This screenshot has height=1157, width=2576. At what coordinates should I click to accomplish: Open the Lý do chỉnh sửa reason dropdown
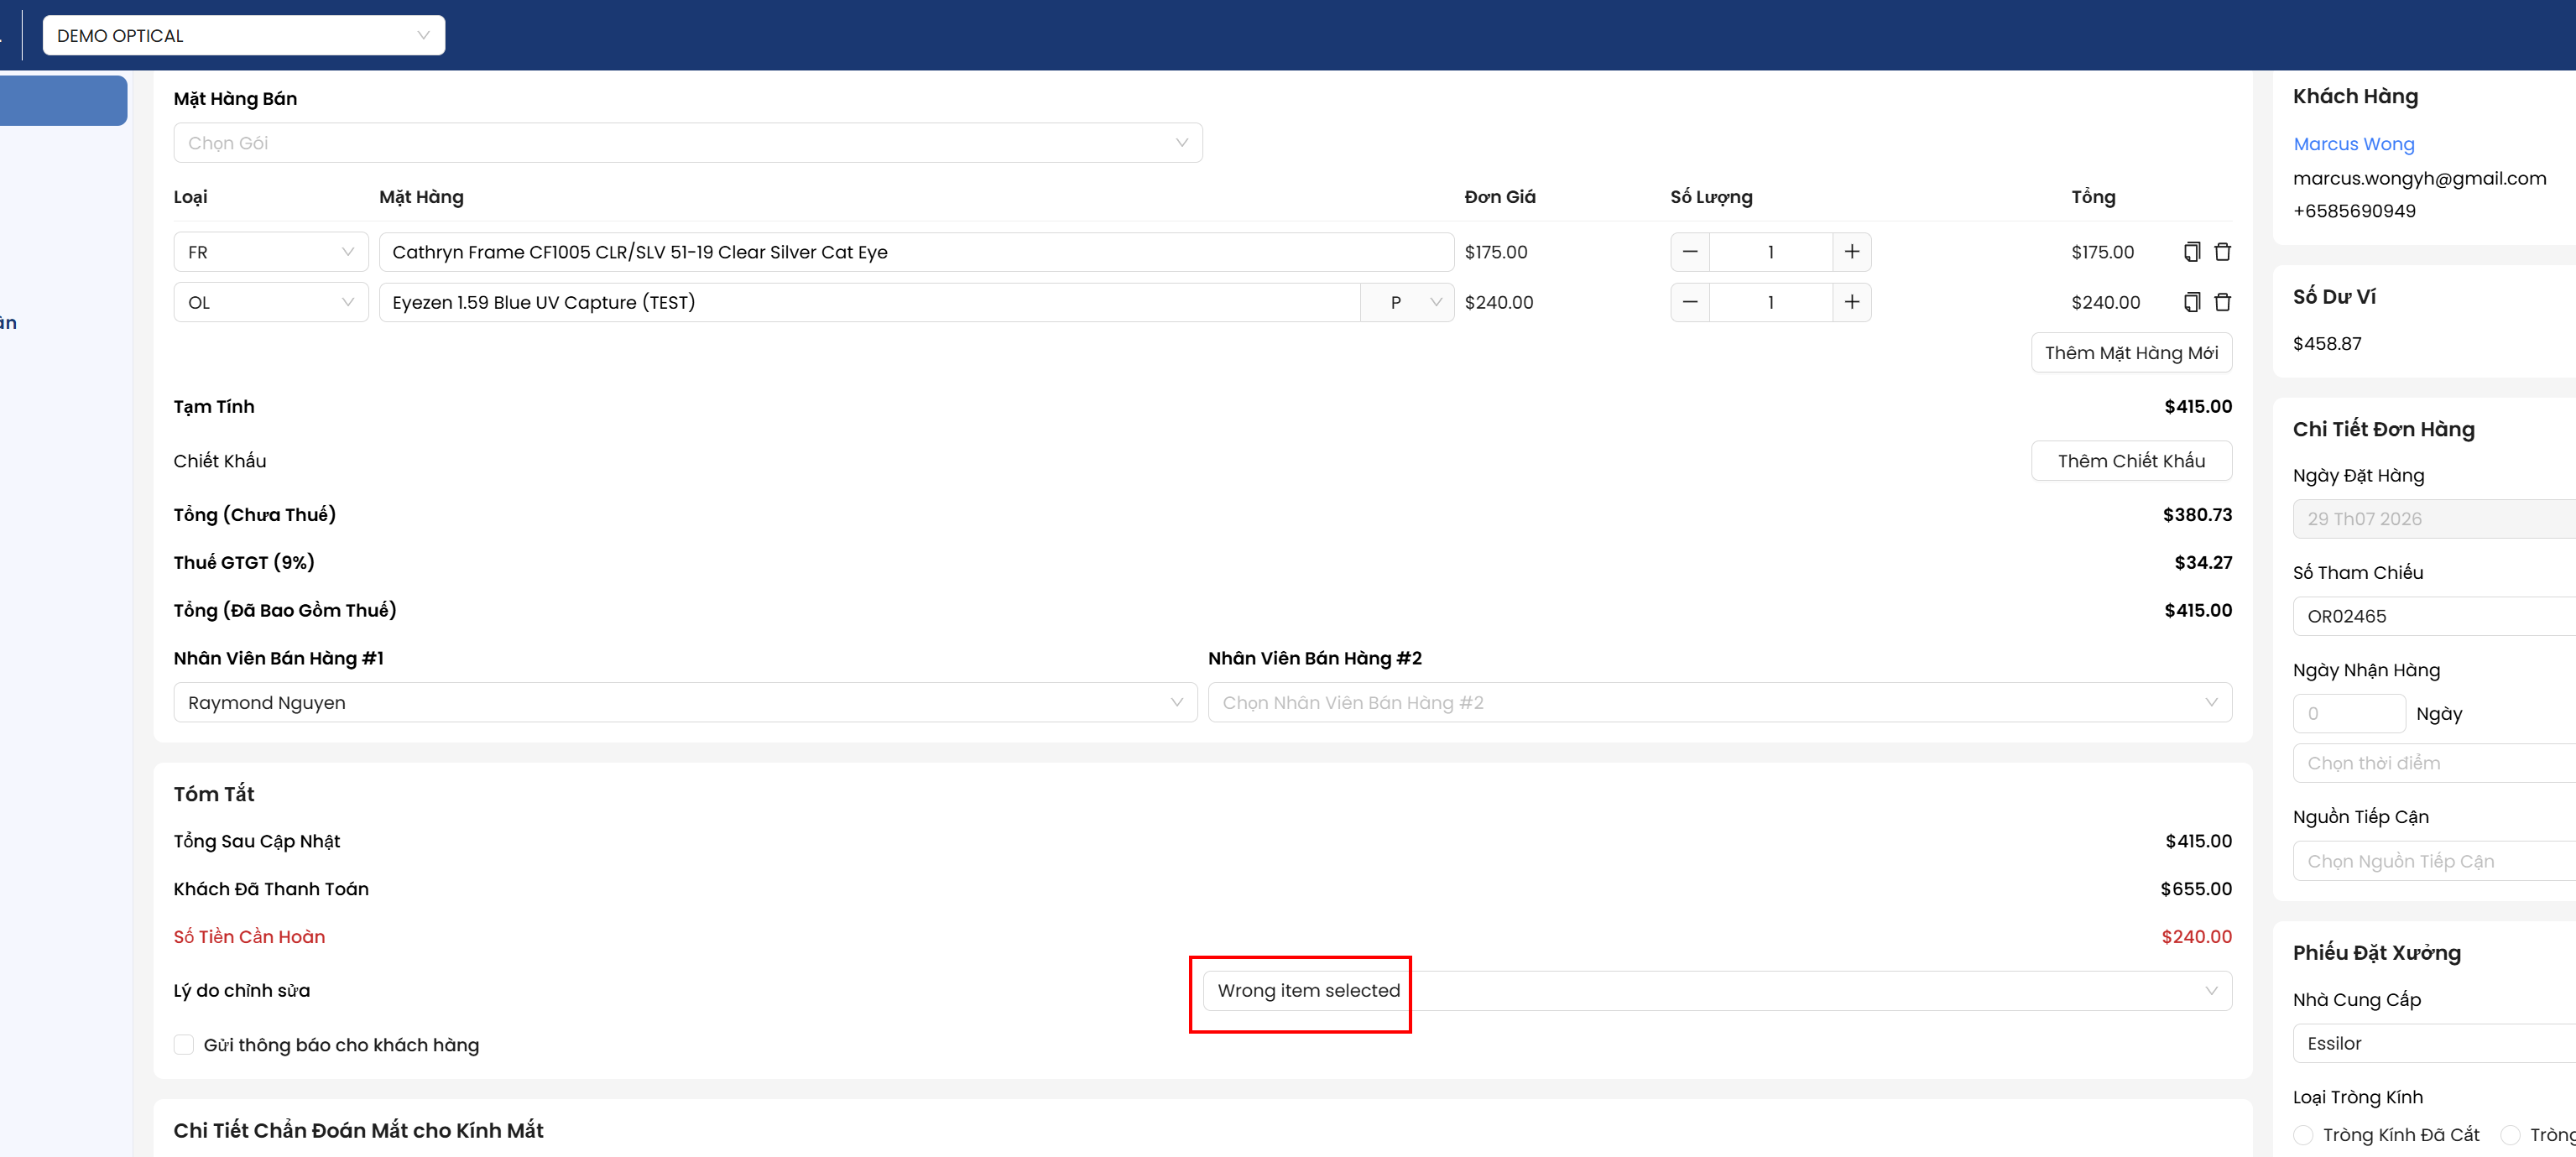[1717, 990]
